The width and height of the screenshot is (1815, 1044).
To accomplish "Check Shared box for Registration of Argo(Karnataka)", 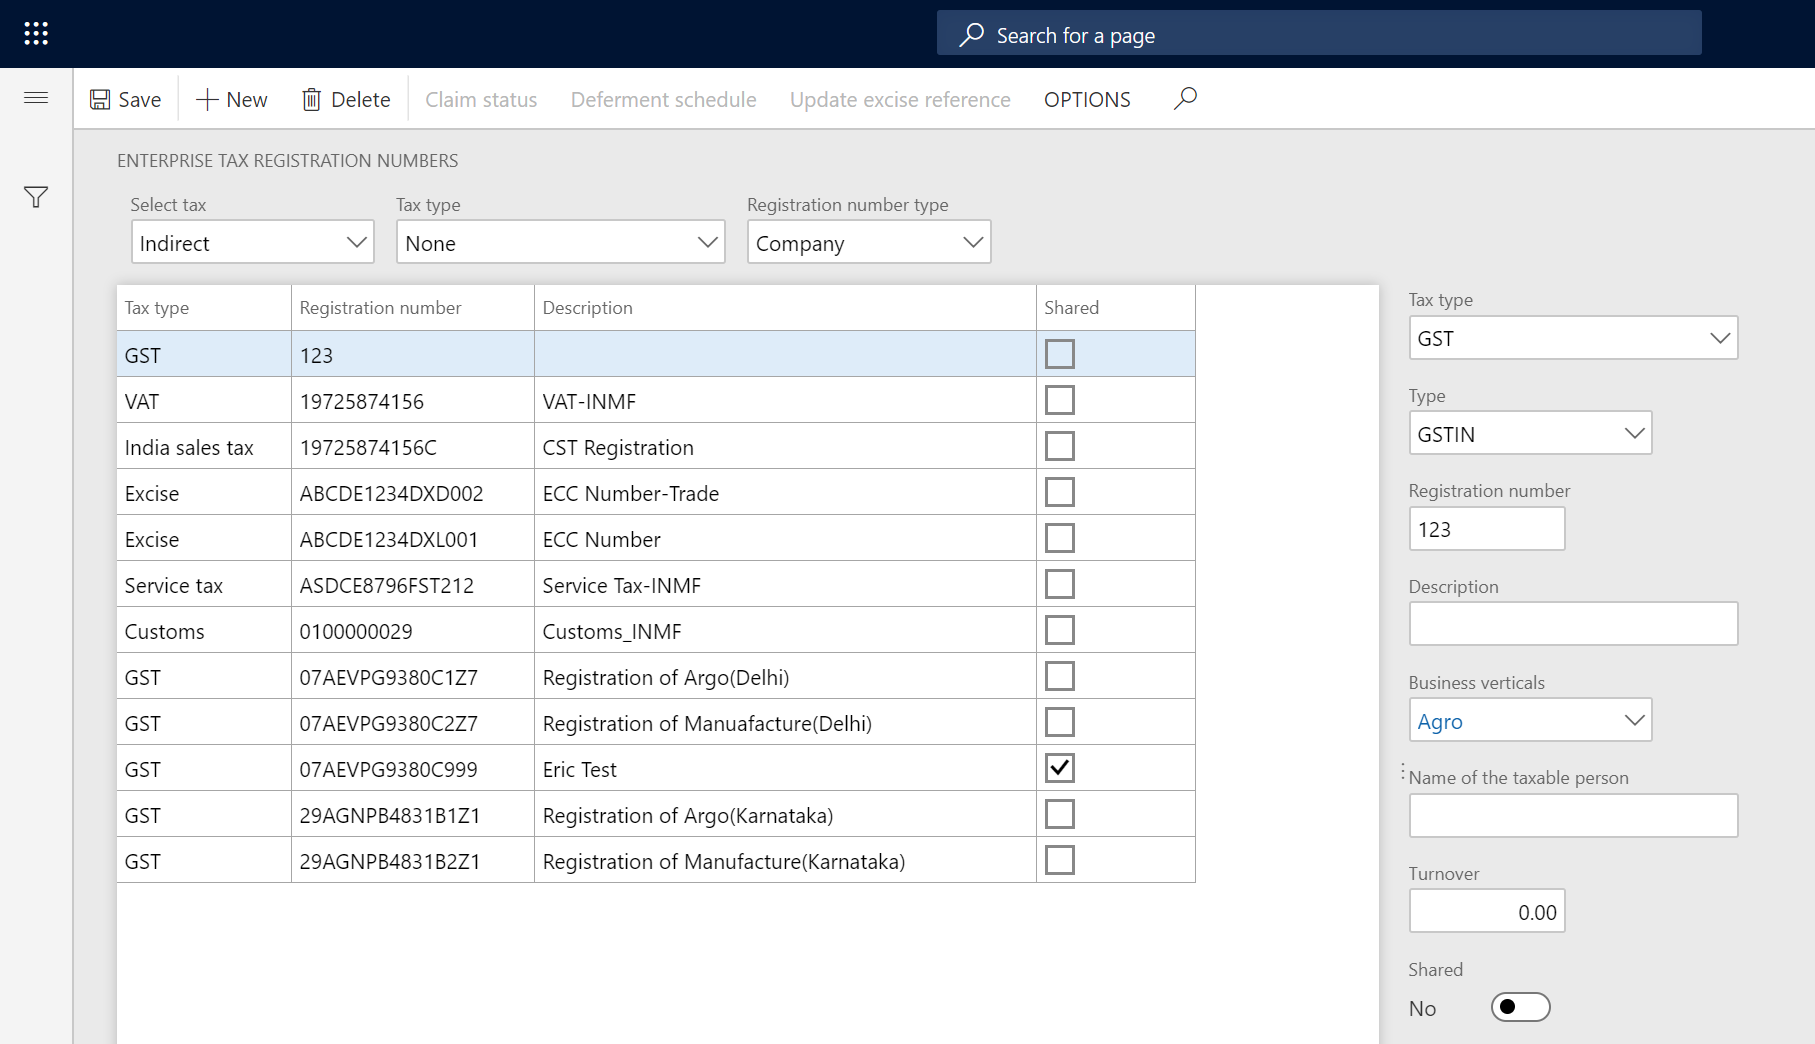I will [1060, 814].
